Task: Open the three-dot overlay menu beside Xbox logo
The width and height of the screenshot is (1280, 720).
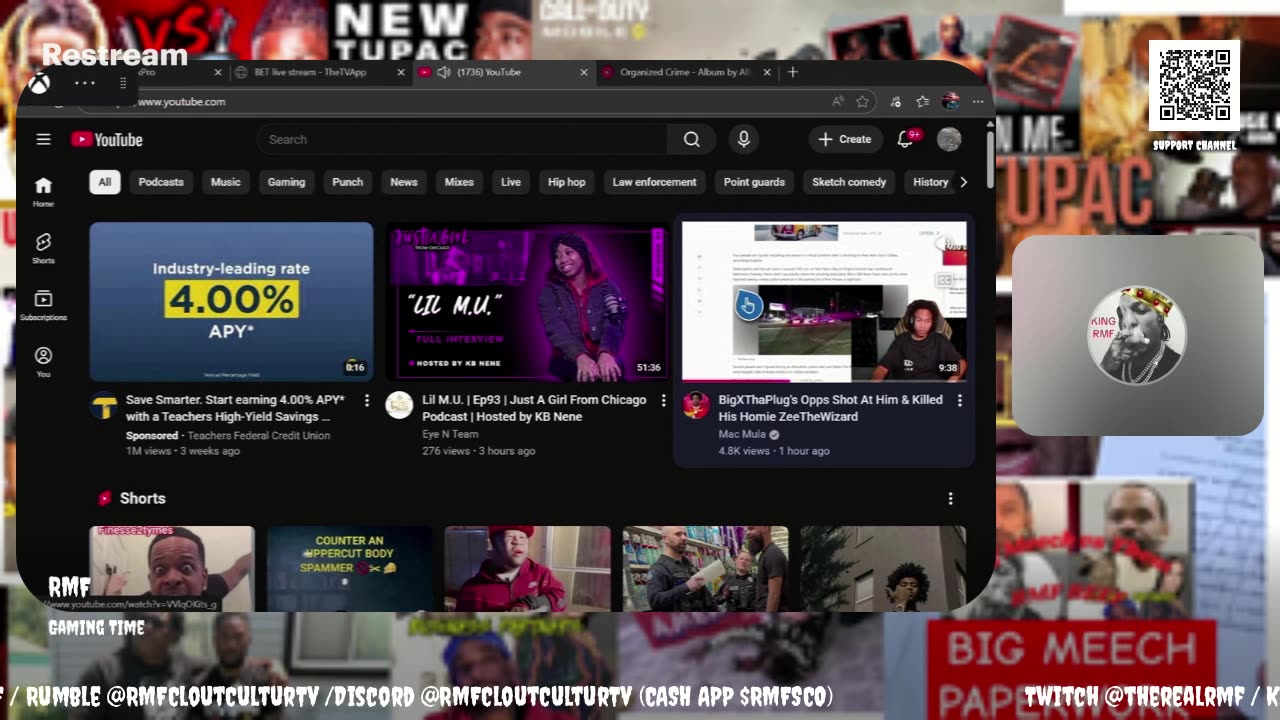Action: 85,84
